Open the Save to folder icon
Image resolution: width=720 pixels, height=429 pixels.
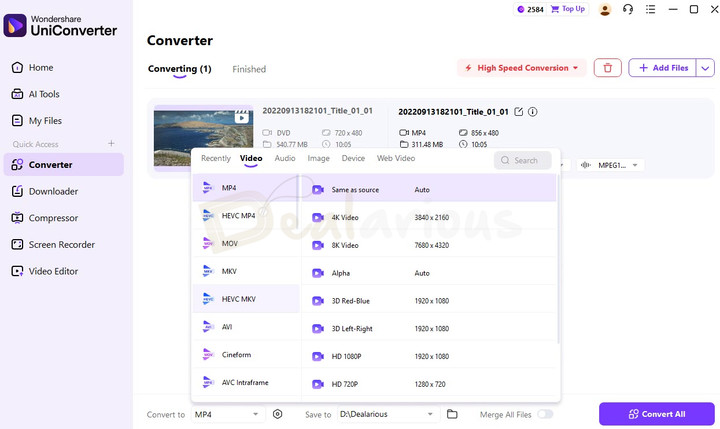(452, 414)
